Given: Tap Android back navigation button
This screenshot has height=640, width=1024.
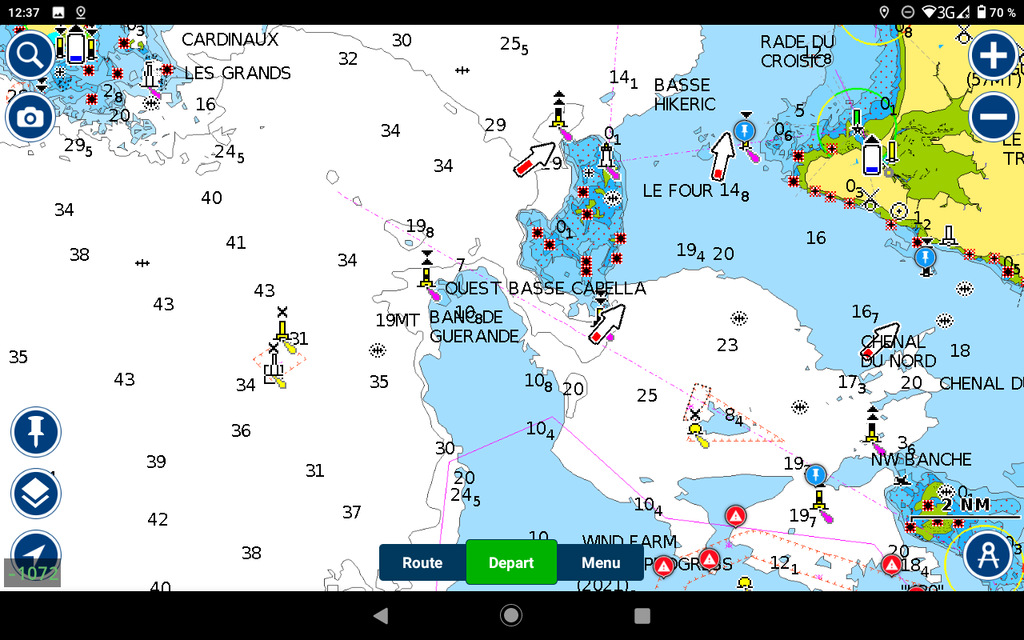Looking at the screenshot, I should coord(381,615).
